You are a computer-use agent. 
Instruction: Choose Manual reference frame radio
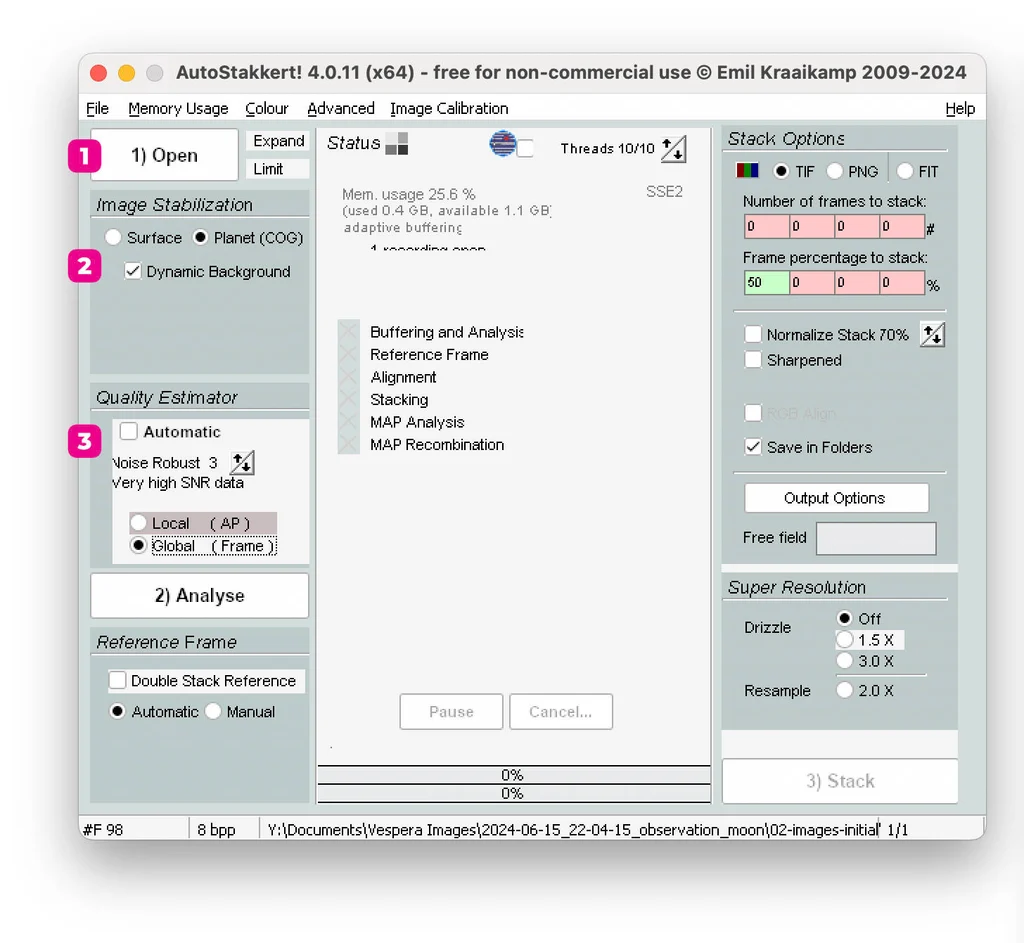(x=213, y=711)
